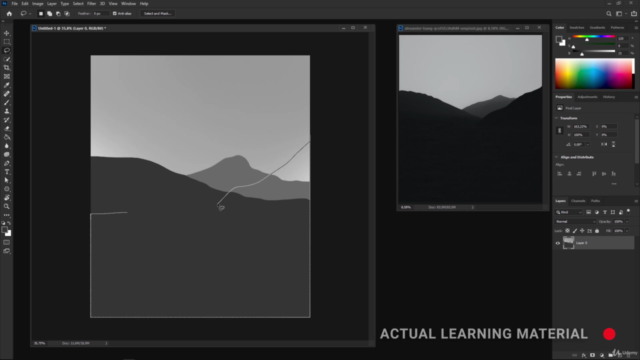
Task: Select the Lasso tool in the toolbox
Action: point(7,50)
